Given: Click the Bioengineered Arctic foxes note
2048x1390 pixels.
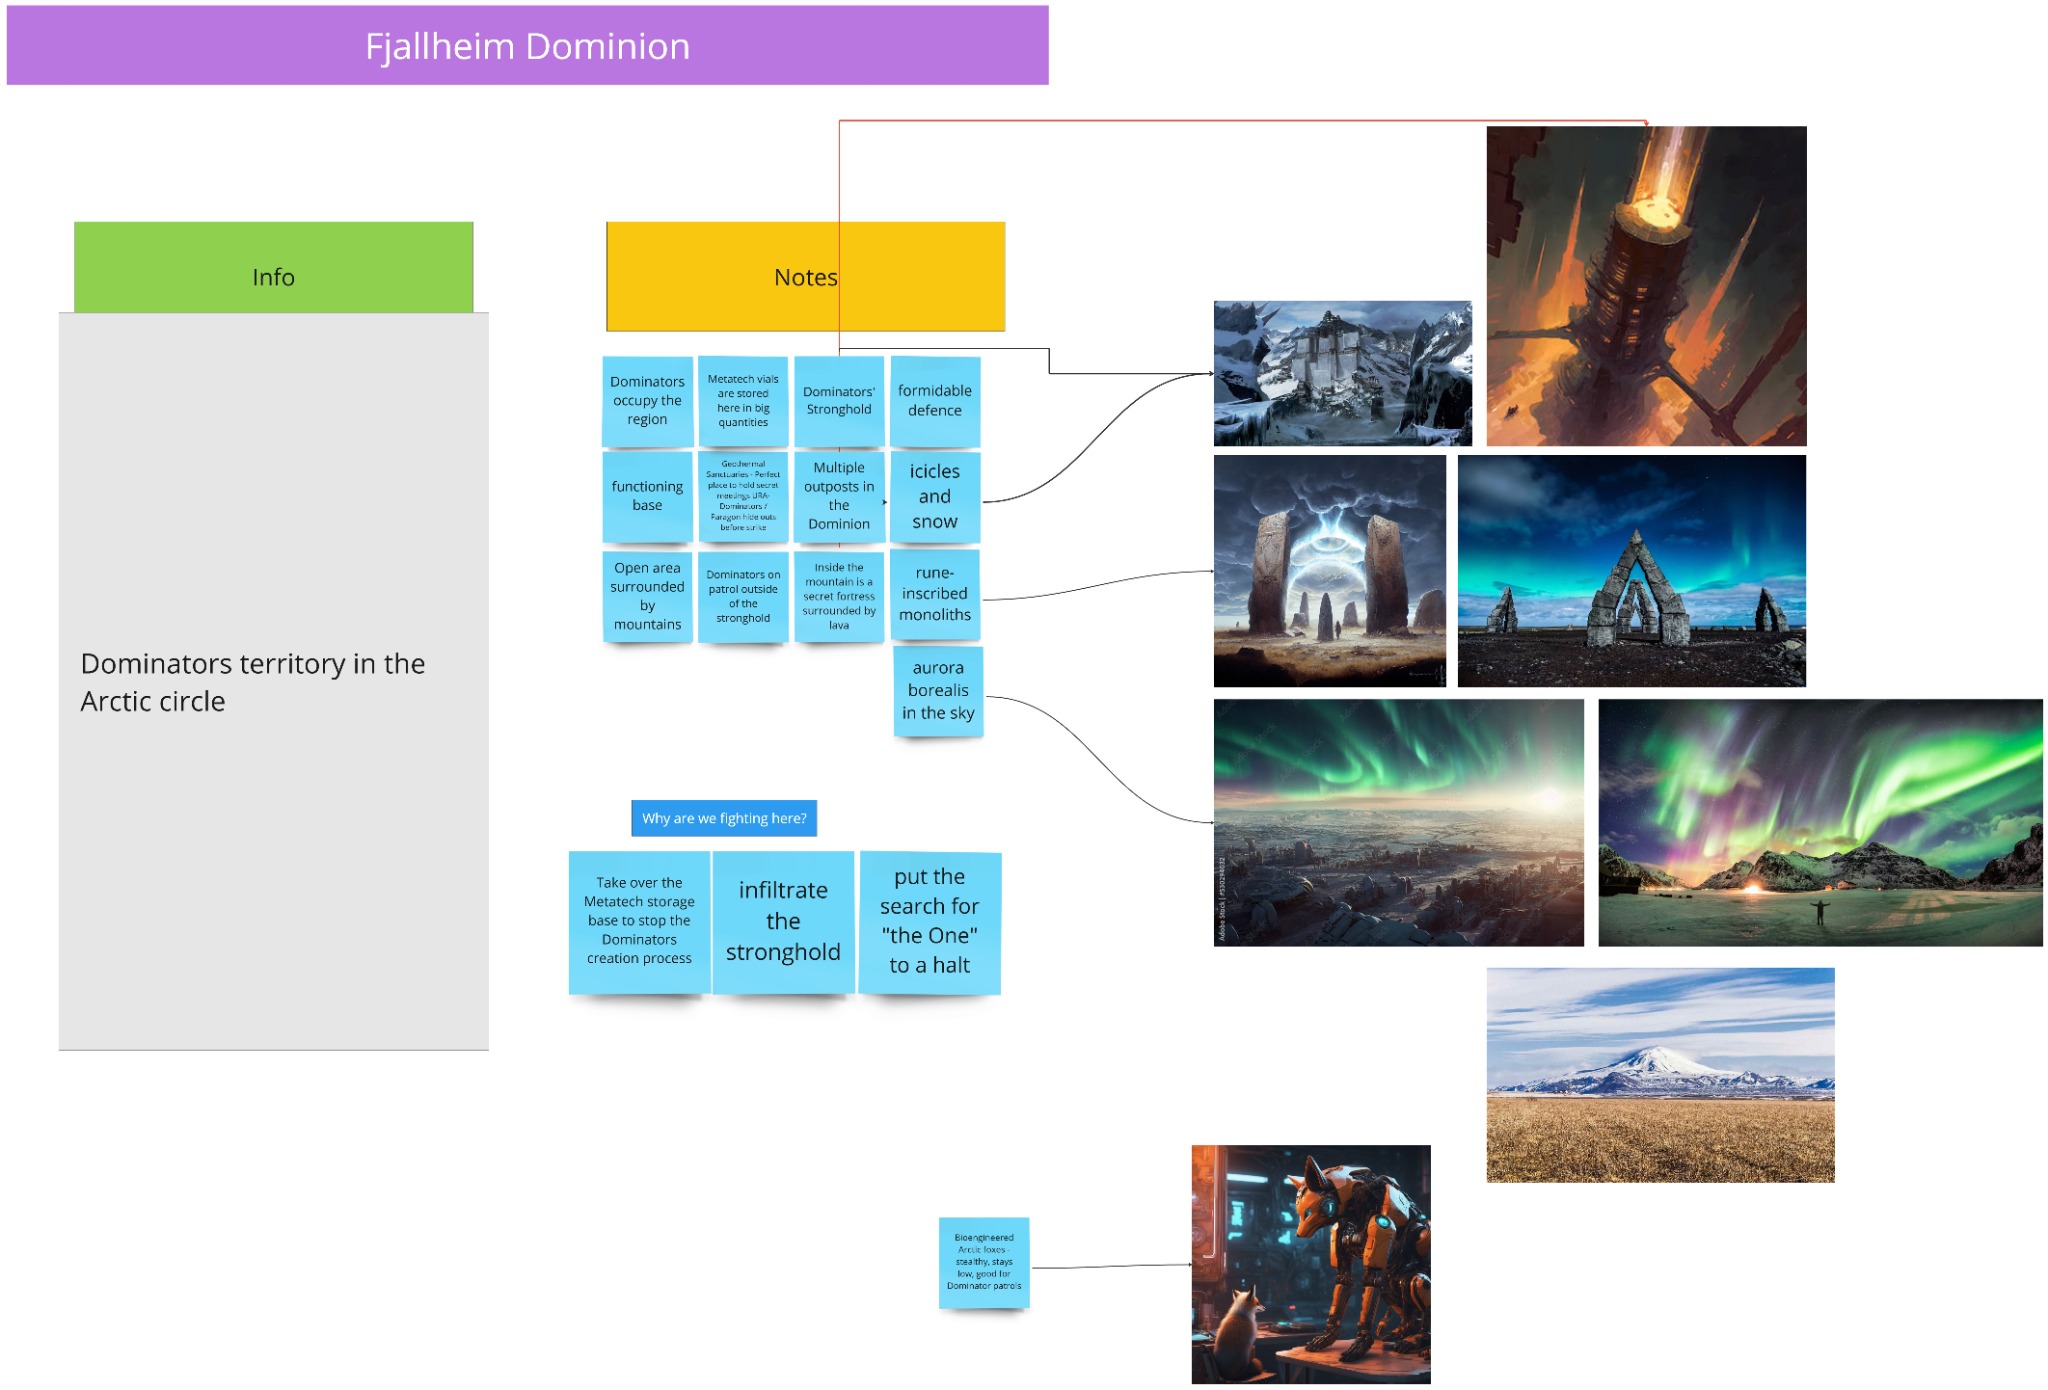Looking at the screenshot, I should point(983,1262).
